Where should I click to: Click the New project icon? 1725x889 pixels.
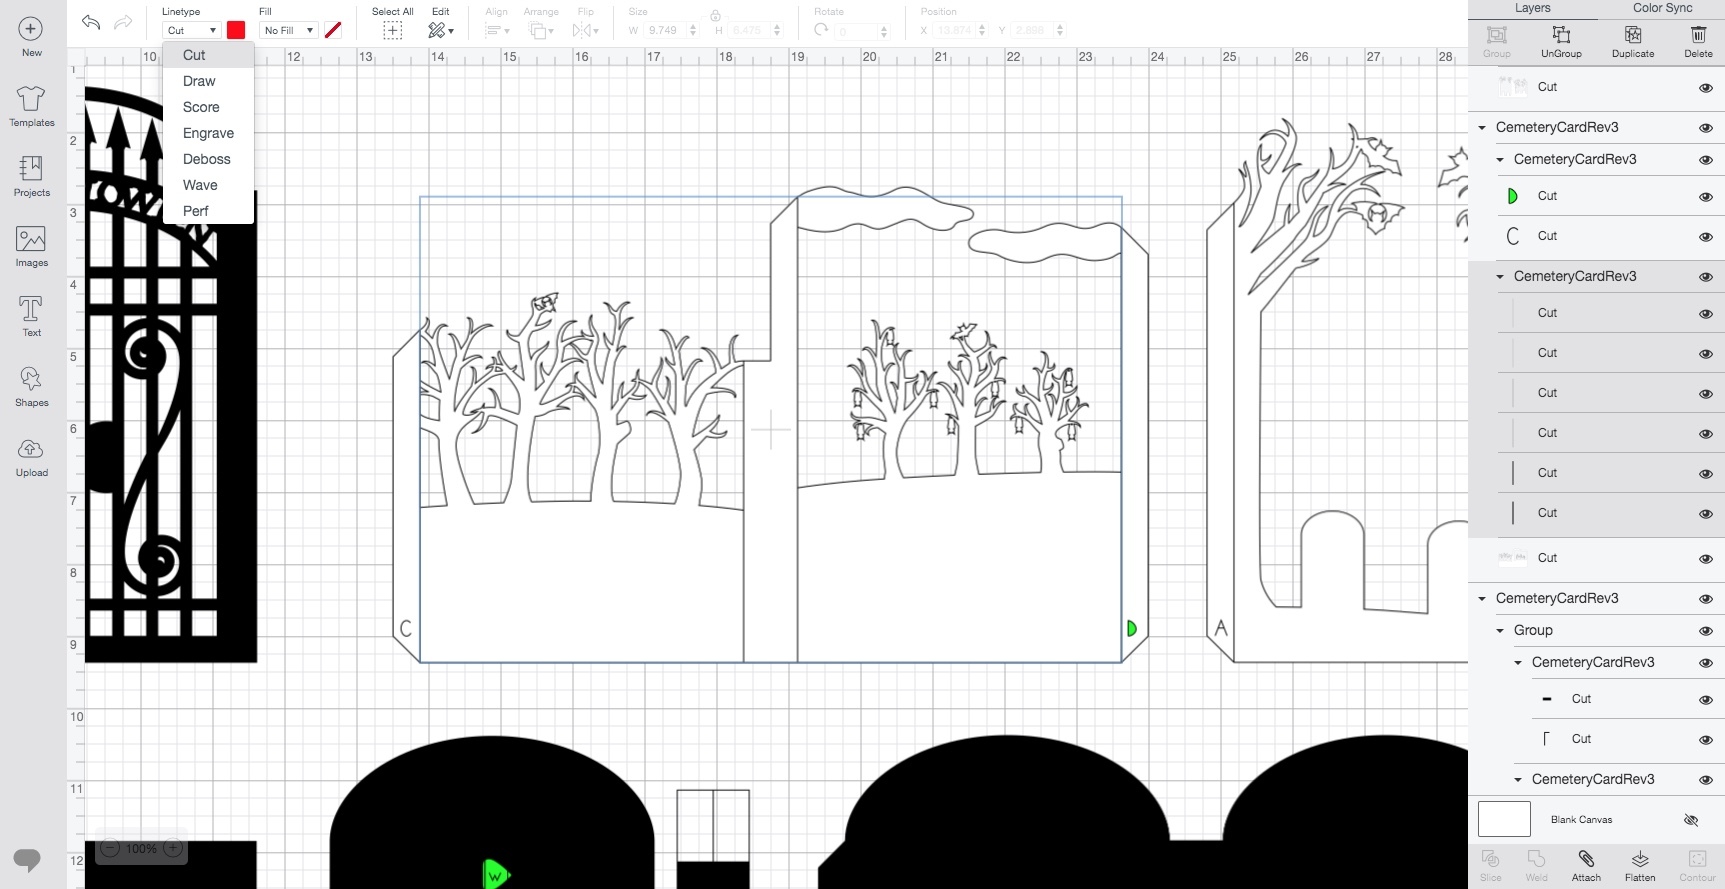pyautogui.click(x=31, y=29)
